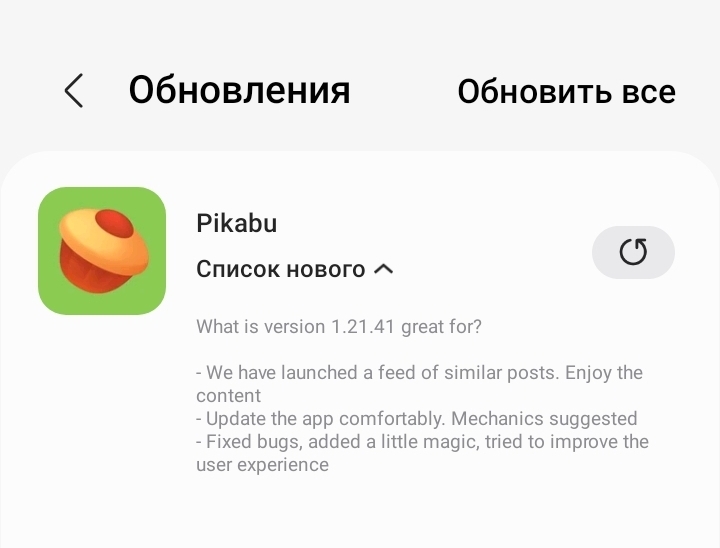Click the "user experience" text at changelog end
Screen dimensions: 720x548
click(262, 465)
